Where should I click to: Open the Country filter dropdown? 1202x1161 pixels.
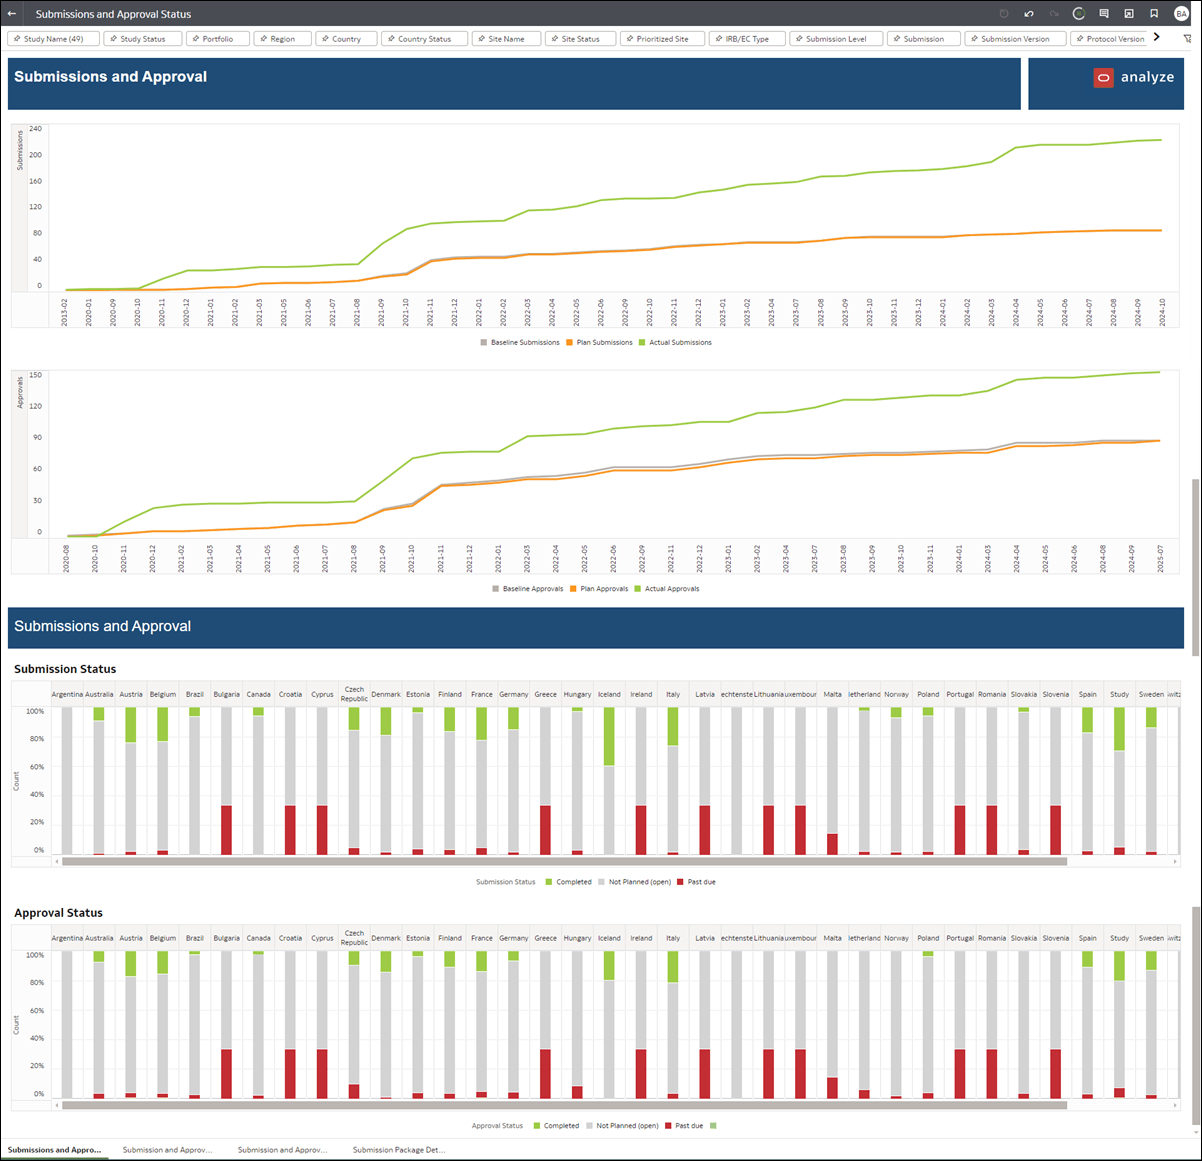(345, 38)
